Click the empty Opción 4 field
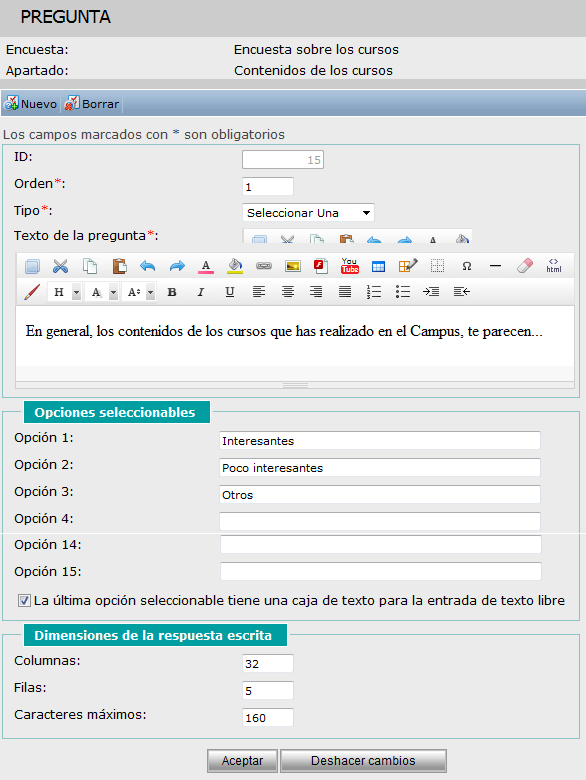 [x=380, y=521]
